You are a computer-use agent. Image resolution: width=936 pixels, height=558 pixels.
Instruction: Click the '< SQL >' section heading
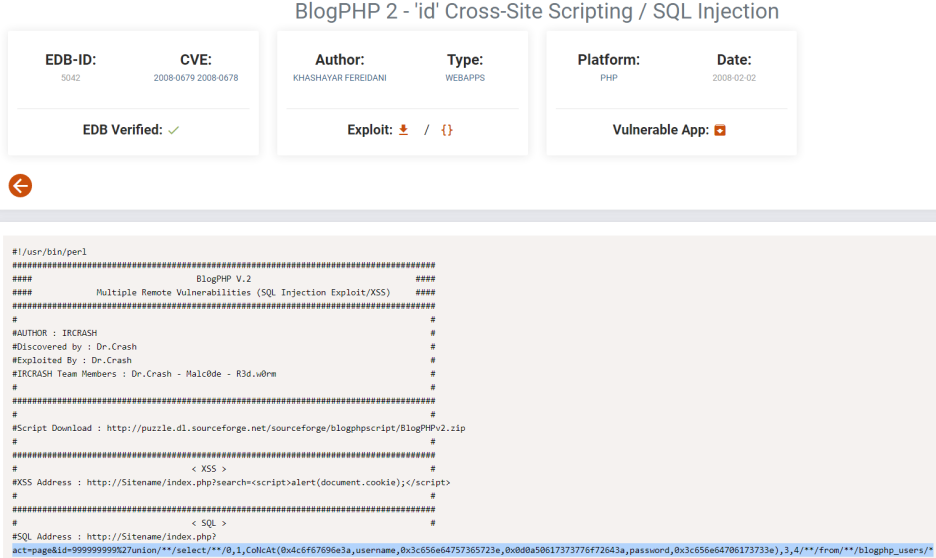coord(209,523)
